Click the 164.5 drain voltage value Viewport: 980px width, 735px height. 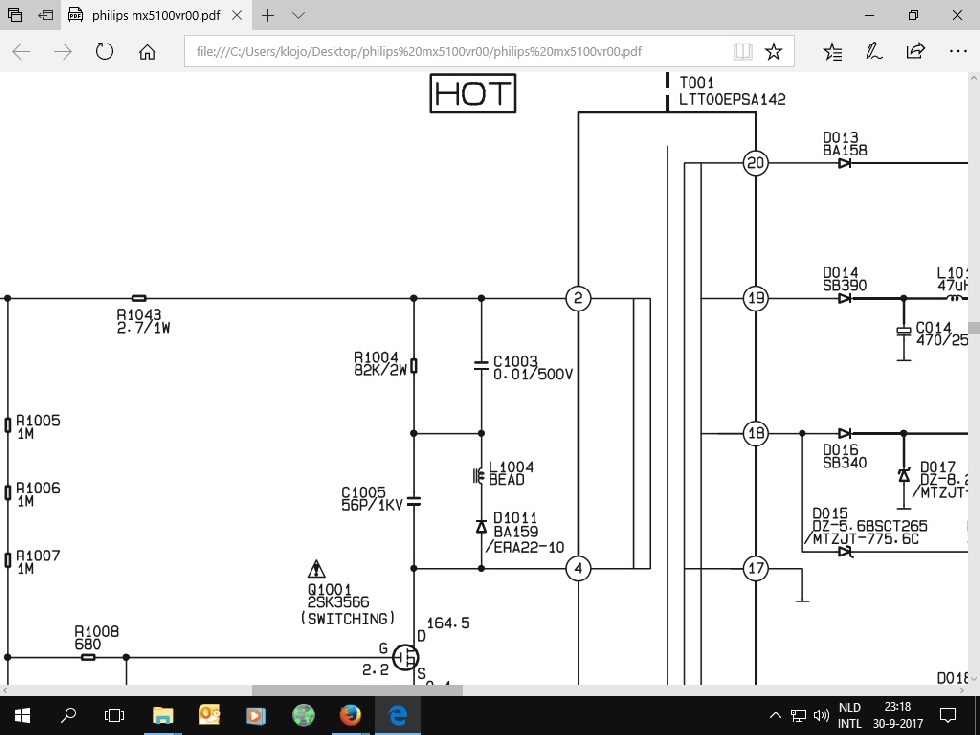tap(448, 623)
